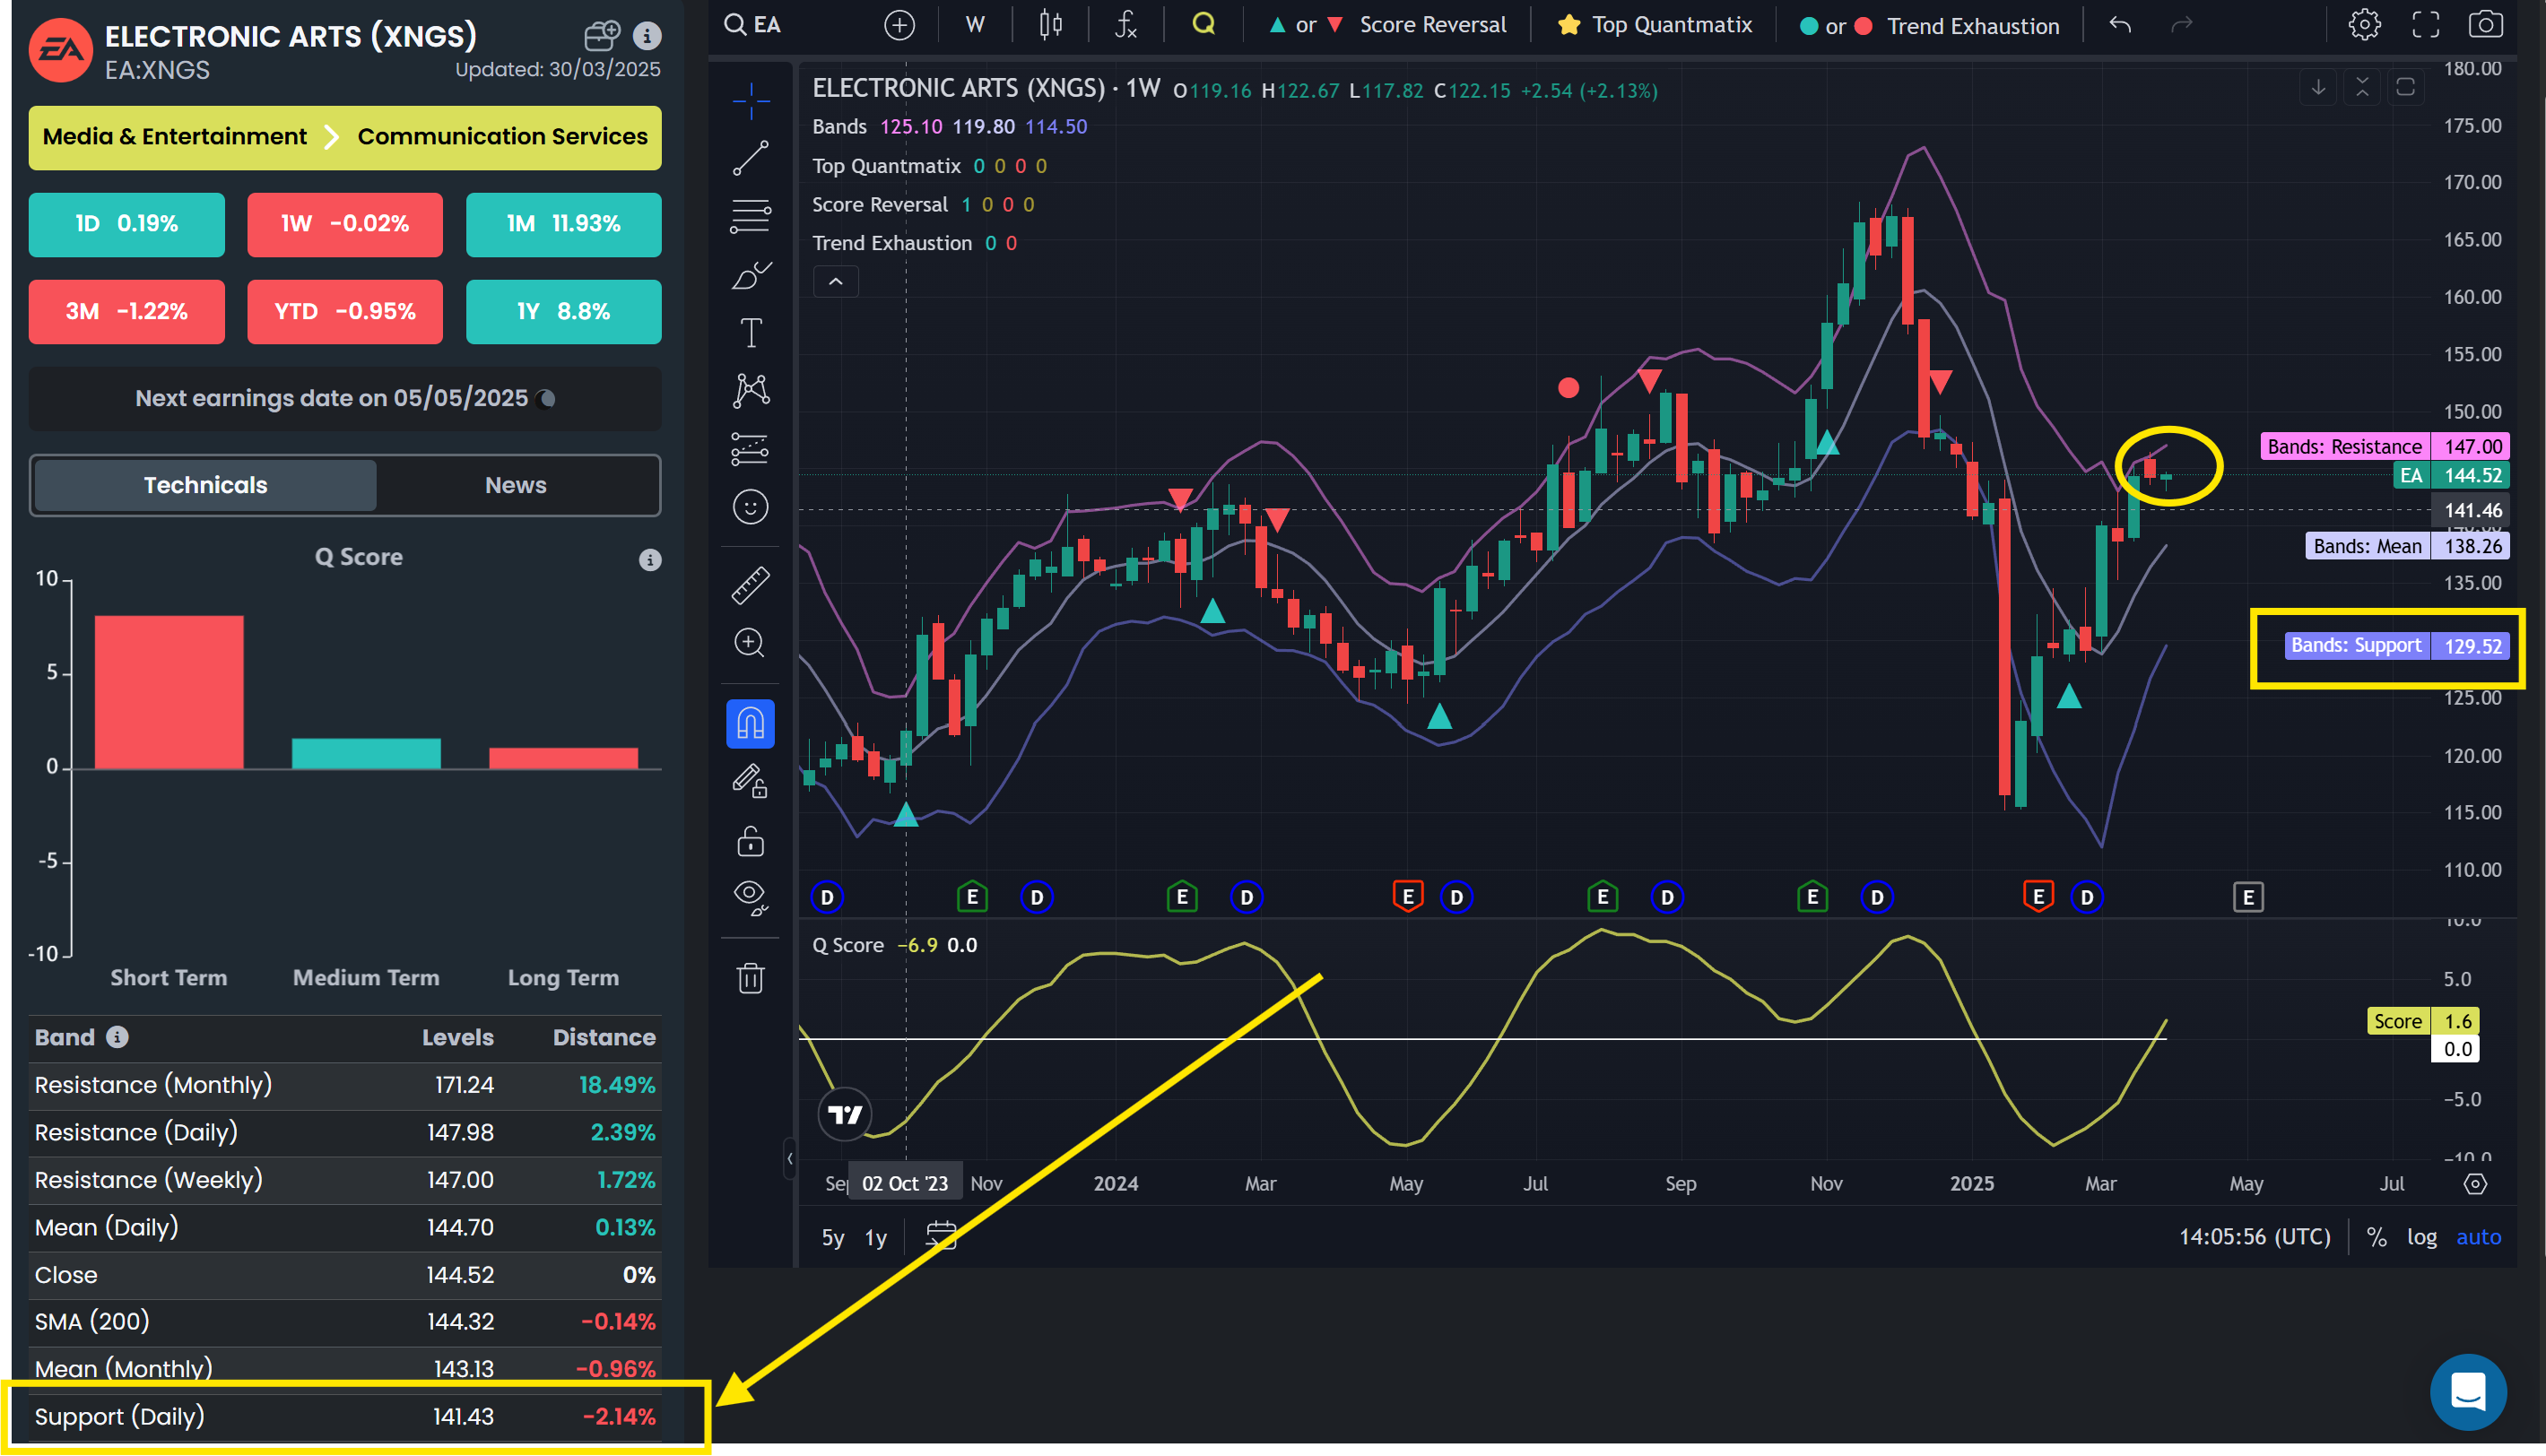
Task: Click the trash remove drawings icon
Action: pos(750,977)
